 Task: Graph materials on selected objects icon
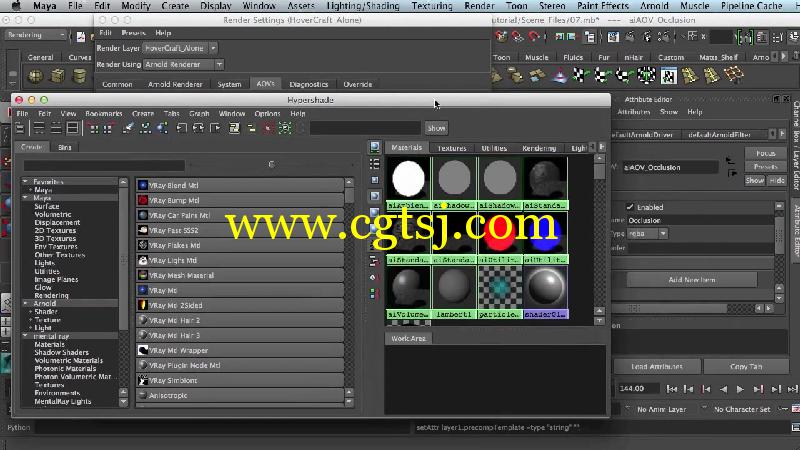pyautogui.click(x=162, y=128)
